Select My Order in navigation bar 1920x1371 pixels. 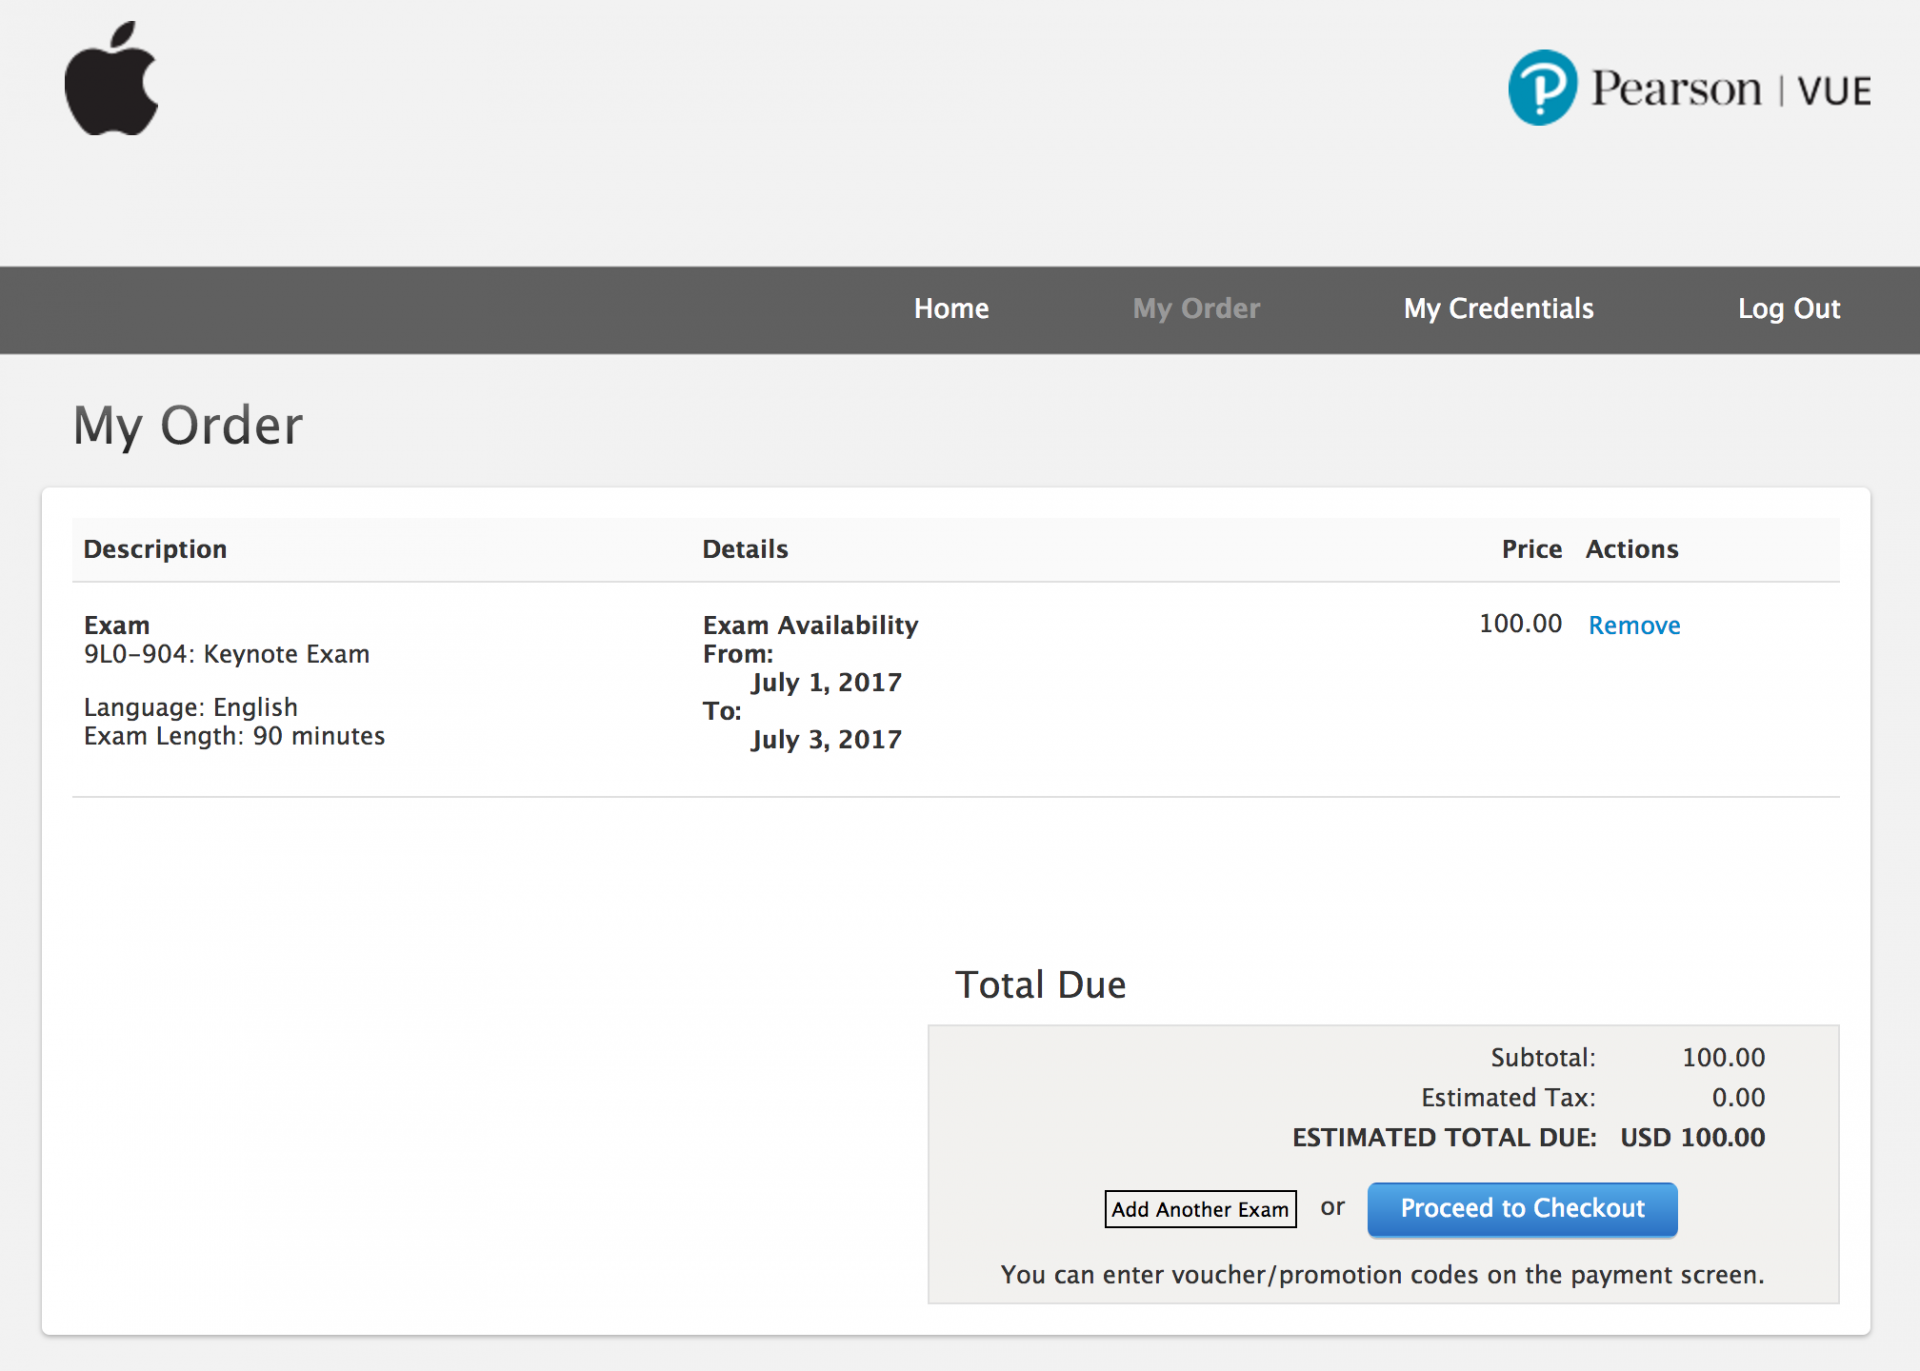[x=1196, y=309]
